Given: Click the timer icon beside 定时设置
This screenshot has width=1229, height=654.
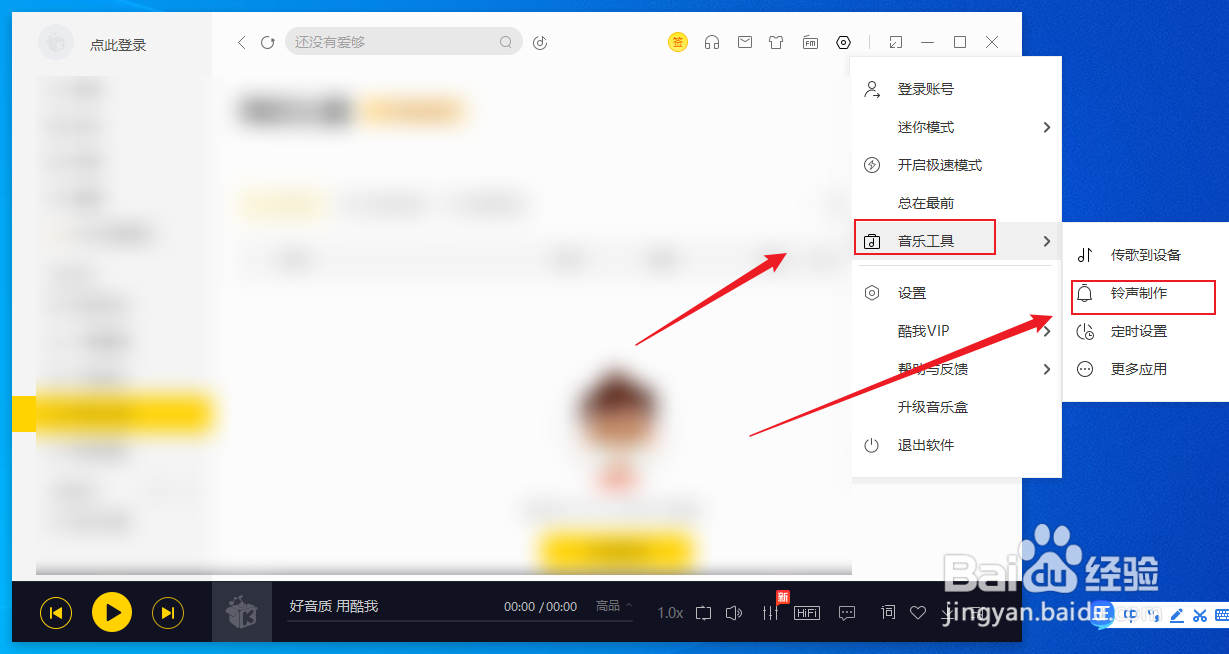Looking at the screenshot, I should coord(1085,331).
